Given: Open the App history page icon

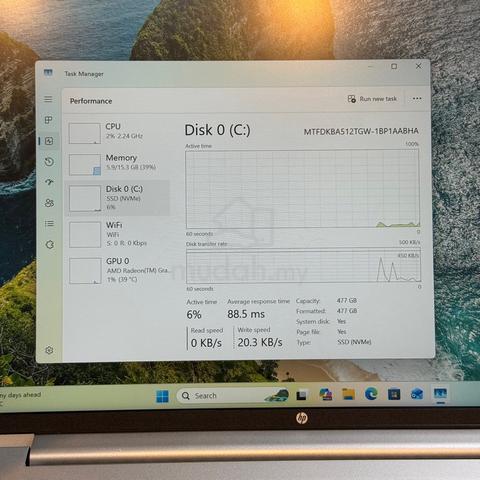Looking at the screenshot, I should pyautogui.click(x=49, y=162).
